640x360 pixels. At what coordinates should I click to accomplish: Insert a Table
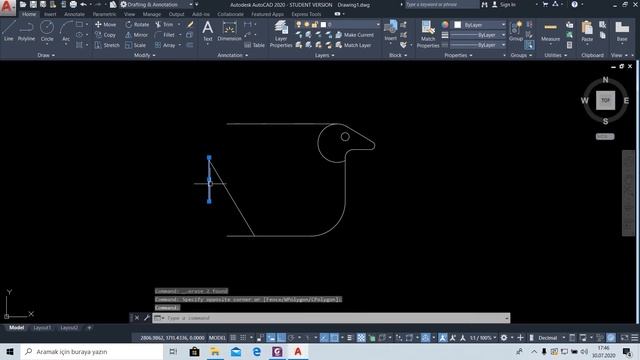254,45
